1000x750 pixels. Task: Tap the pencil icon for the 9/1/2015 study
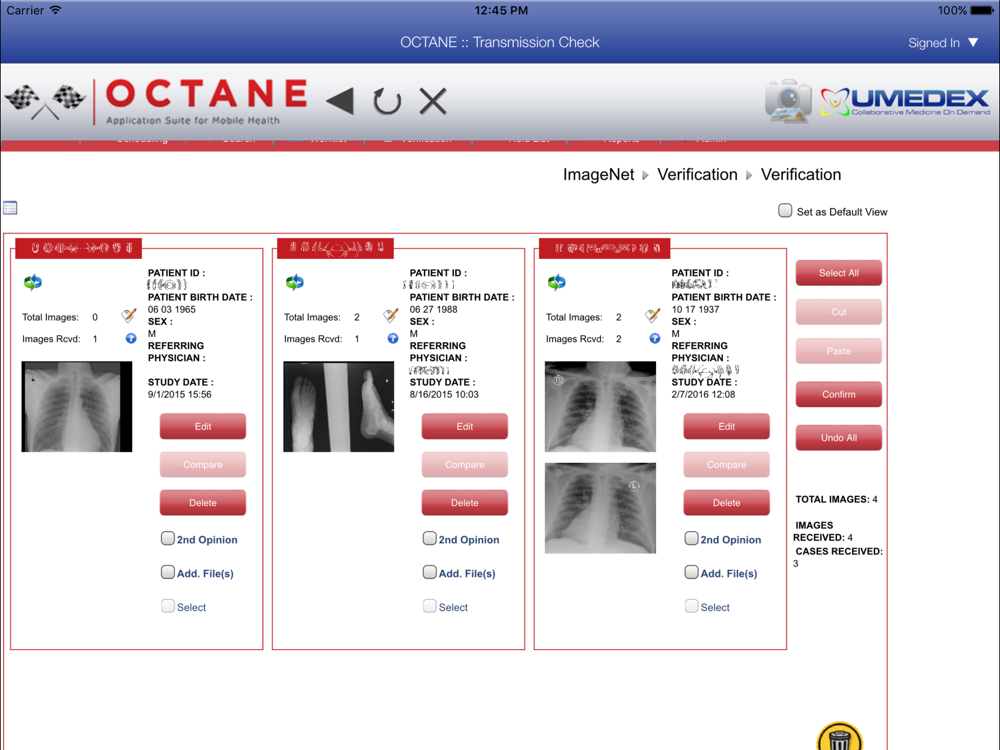tap(129, 315)
